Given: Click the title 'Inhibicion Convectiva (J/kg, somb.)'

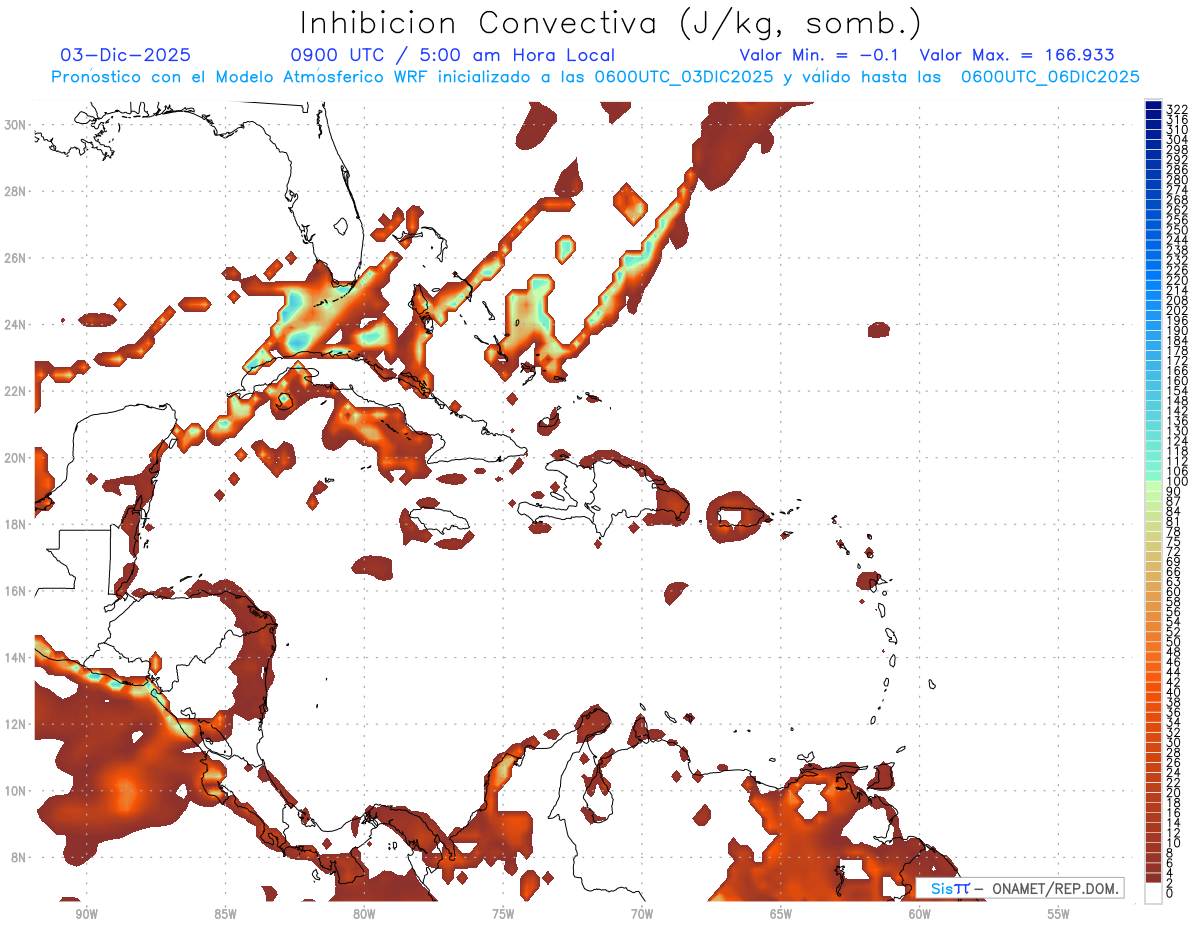Looking at the screenshot, I should coord(611,24).
